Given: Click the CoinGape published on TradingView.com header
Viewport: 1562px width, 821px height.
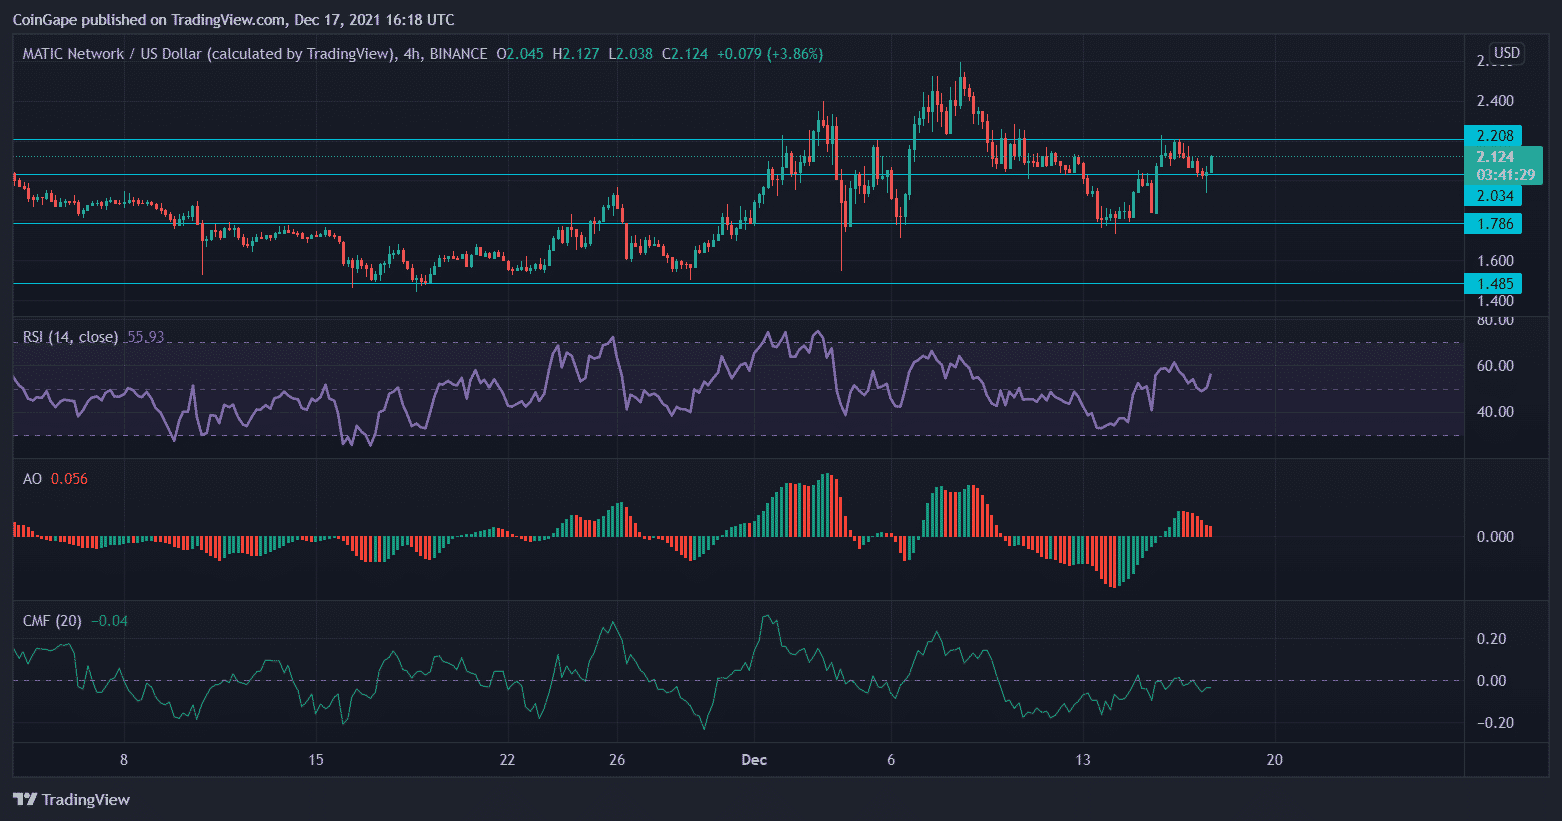Looking at the screenshot, I should coord(233,20).
